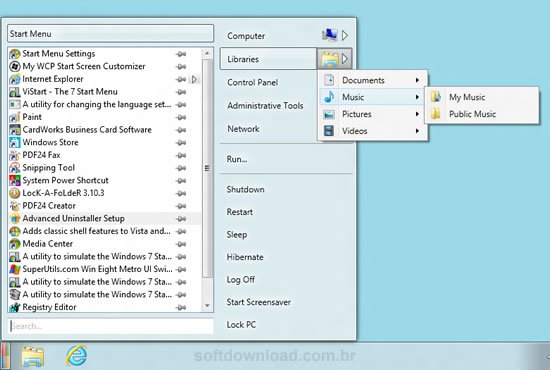Click the Music note icon

tap(329, 97)
